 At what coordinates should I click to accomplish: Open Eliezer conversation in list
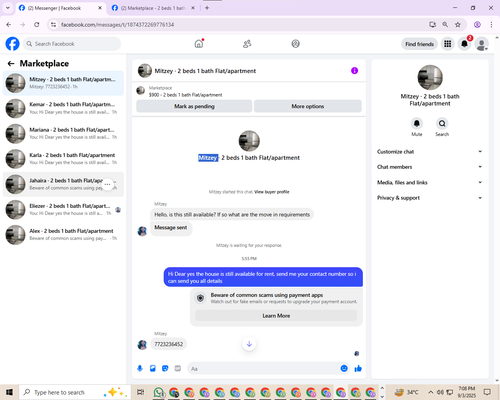pyautogui.click(x=63, y=210)
